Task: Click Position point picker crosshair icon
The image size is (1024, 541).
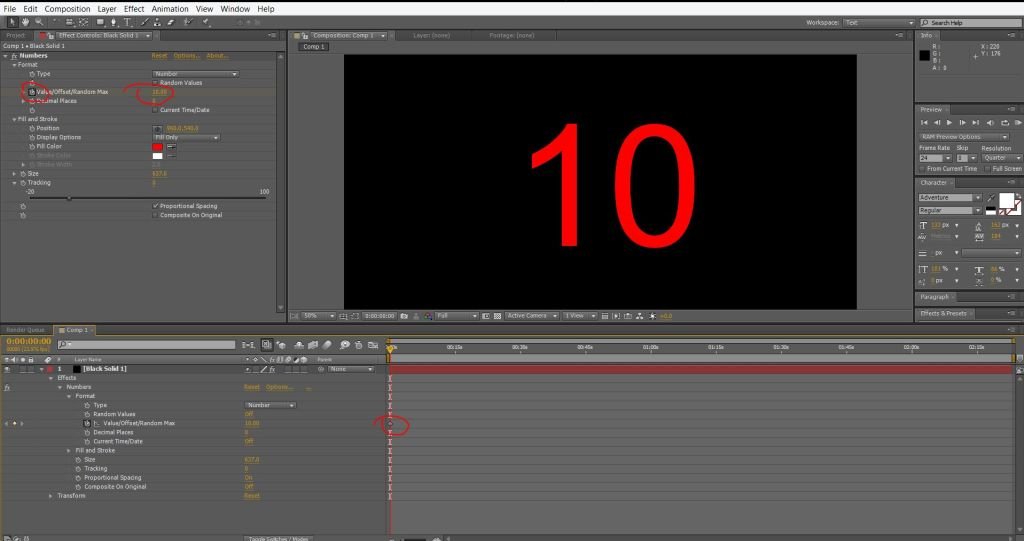Action: tap(157, 129)
